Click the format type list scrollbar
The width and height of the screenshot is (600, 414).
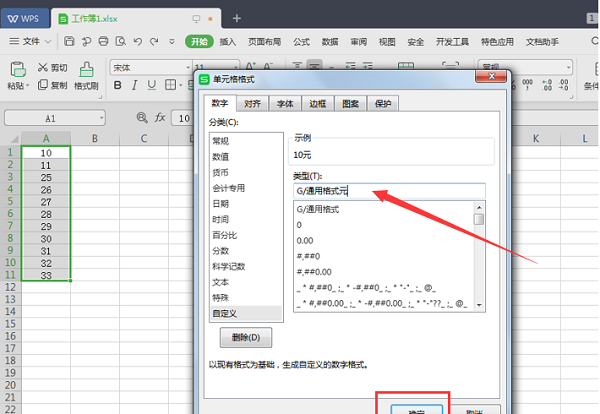479,255
